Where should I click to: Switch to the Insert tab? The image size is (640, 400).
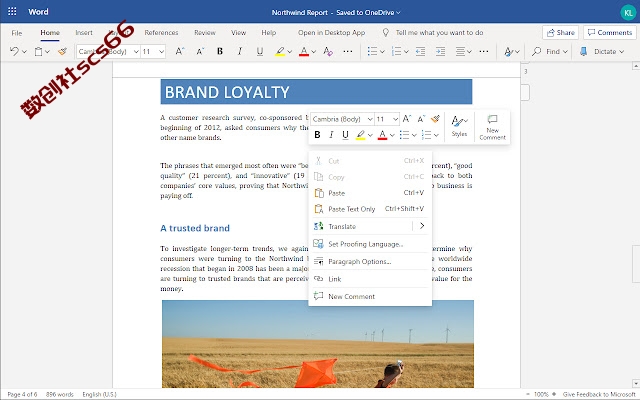pos(84,33)
